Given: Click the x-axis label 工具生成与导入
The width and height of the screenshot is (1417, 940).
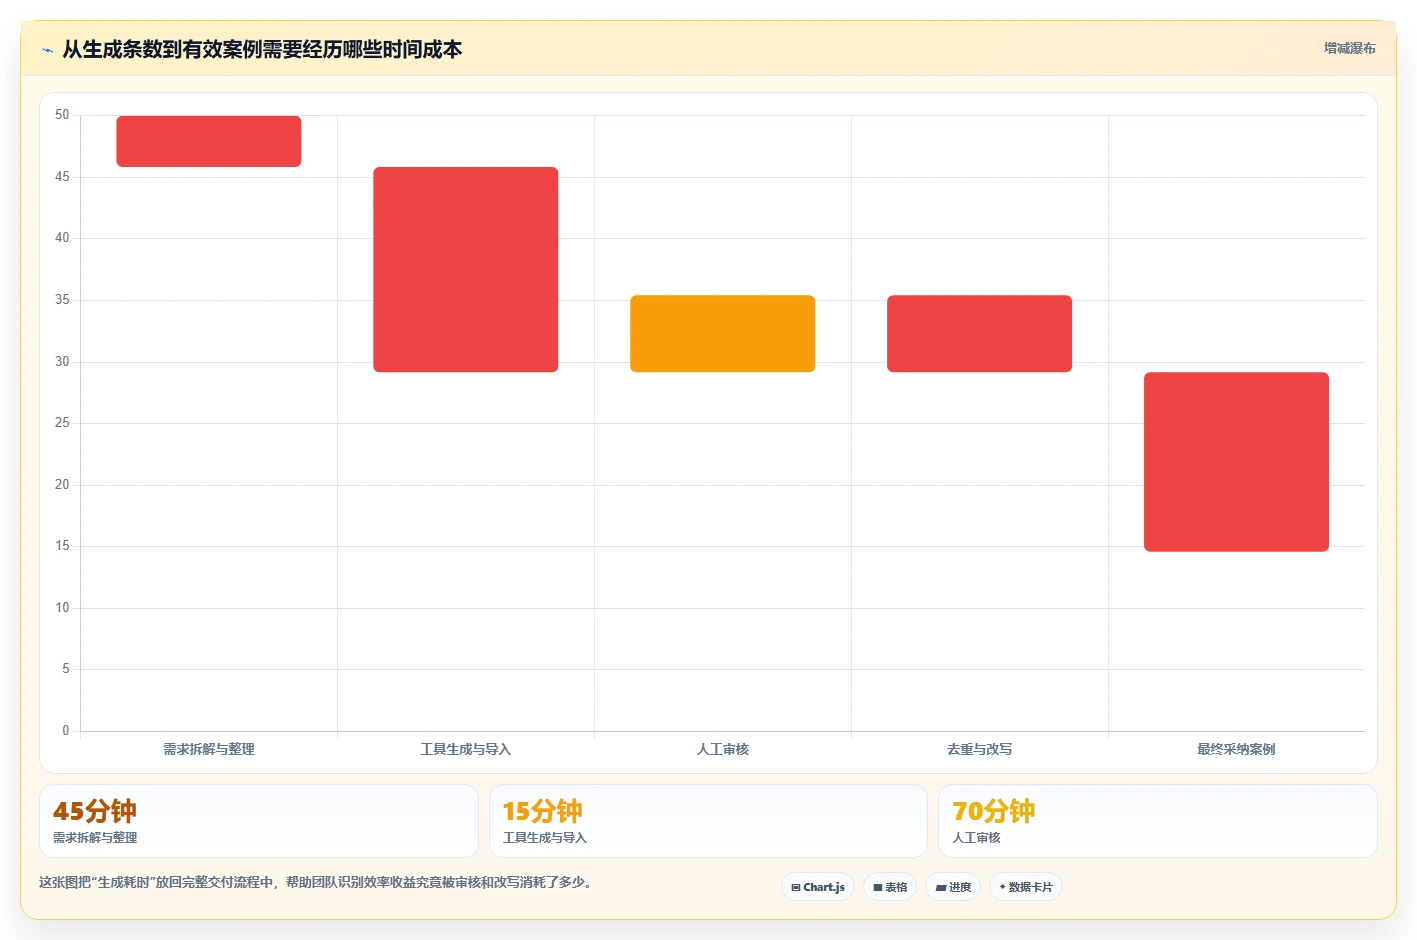Looking at the screenshot, I should [x=466, y=749].
